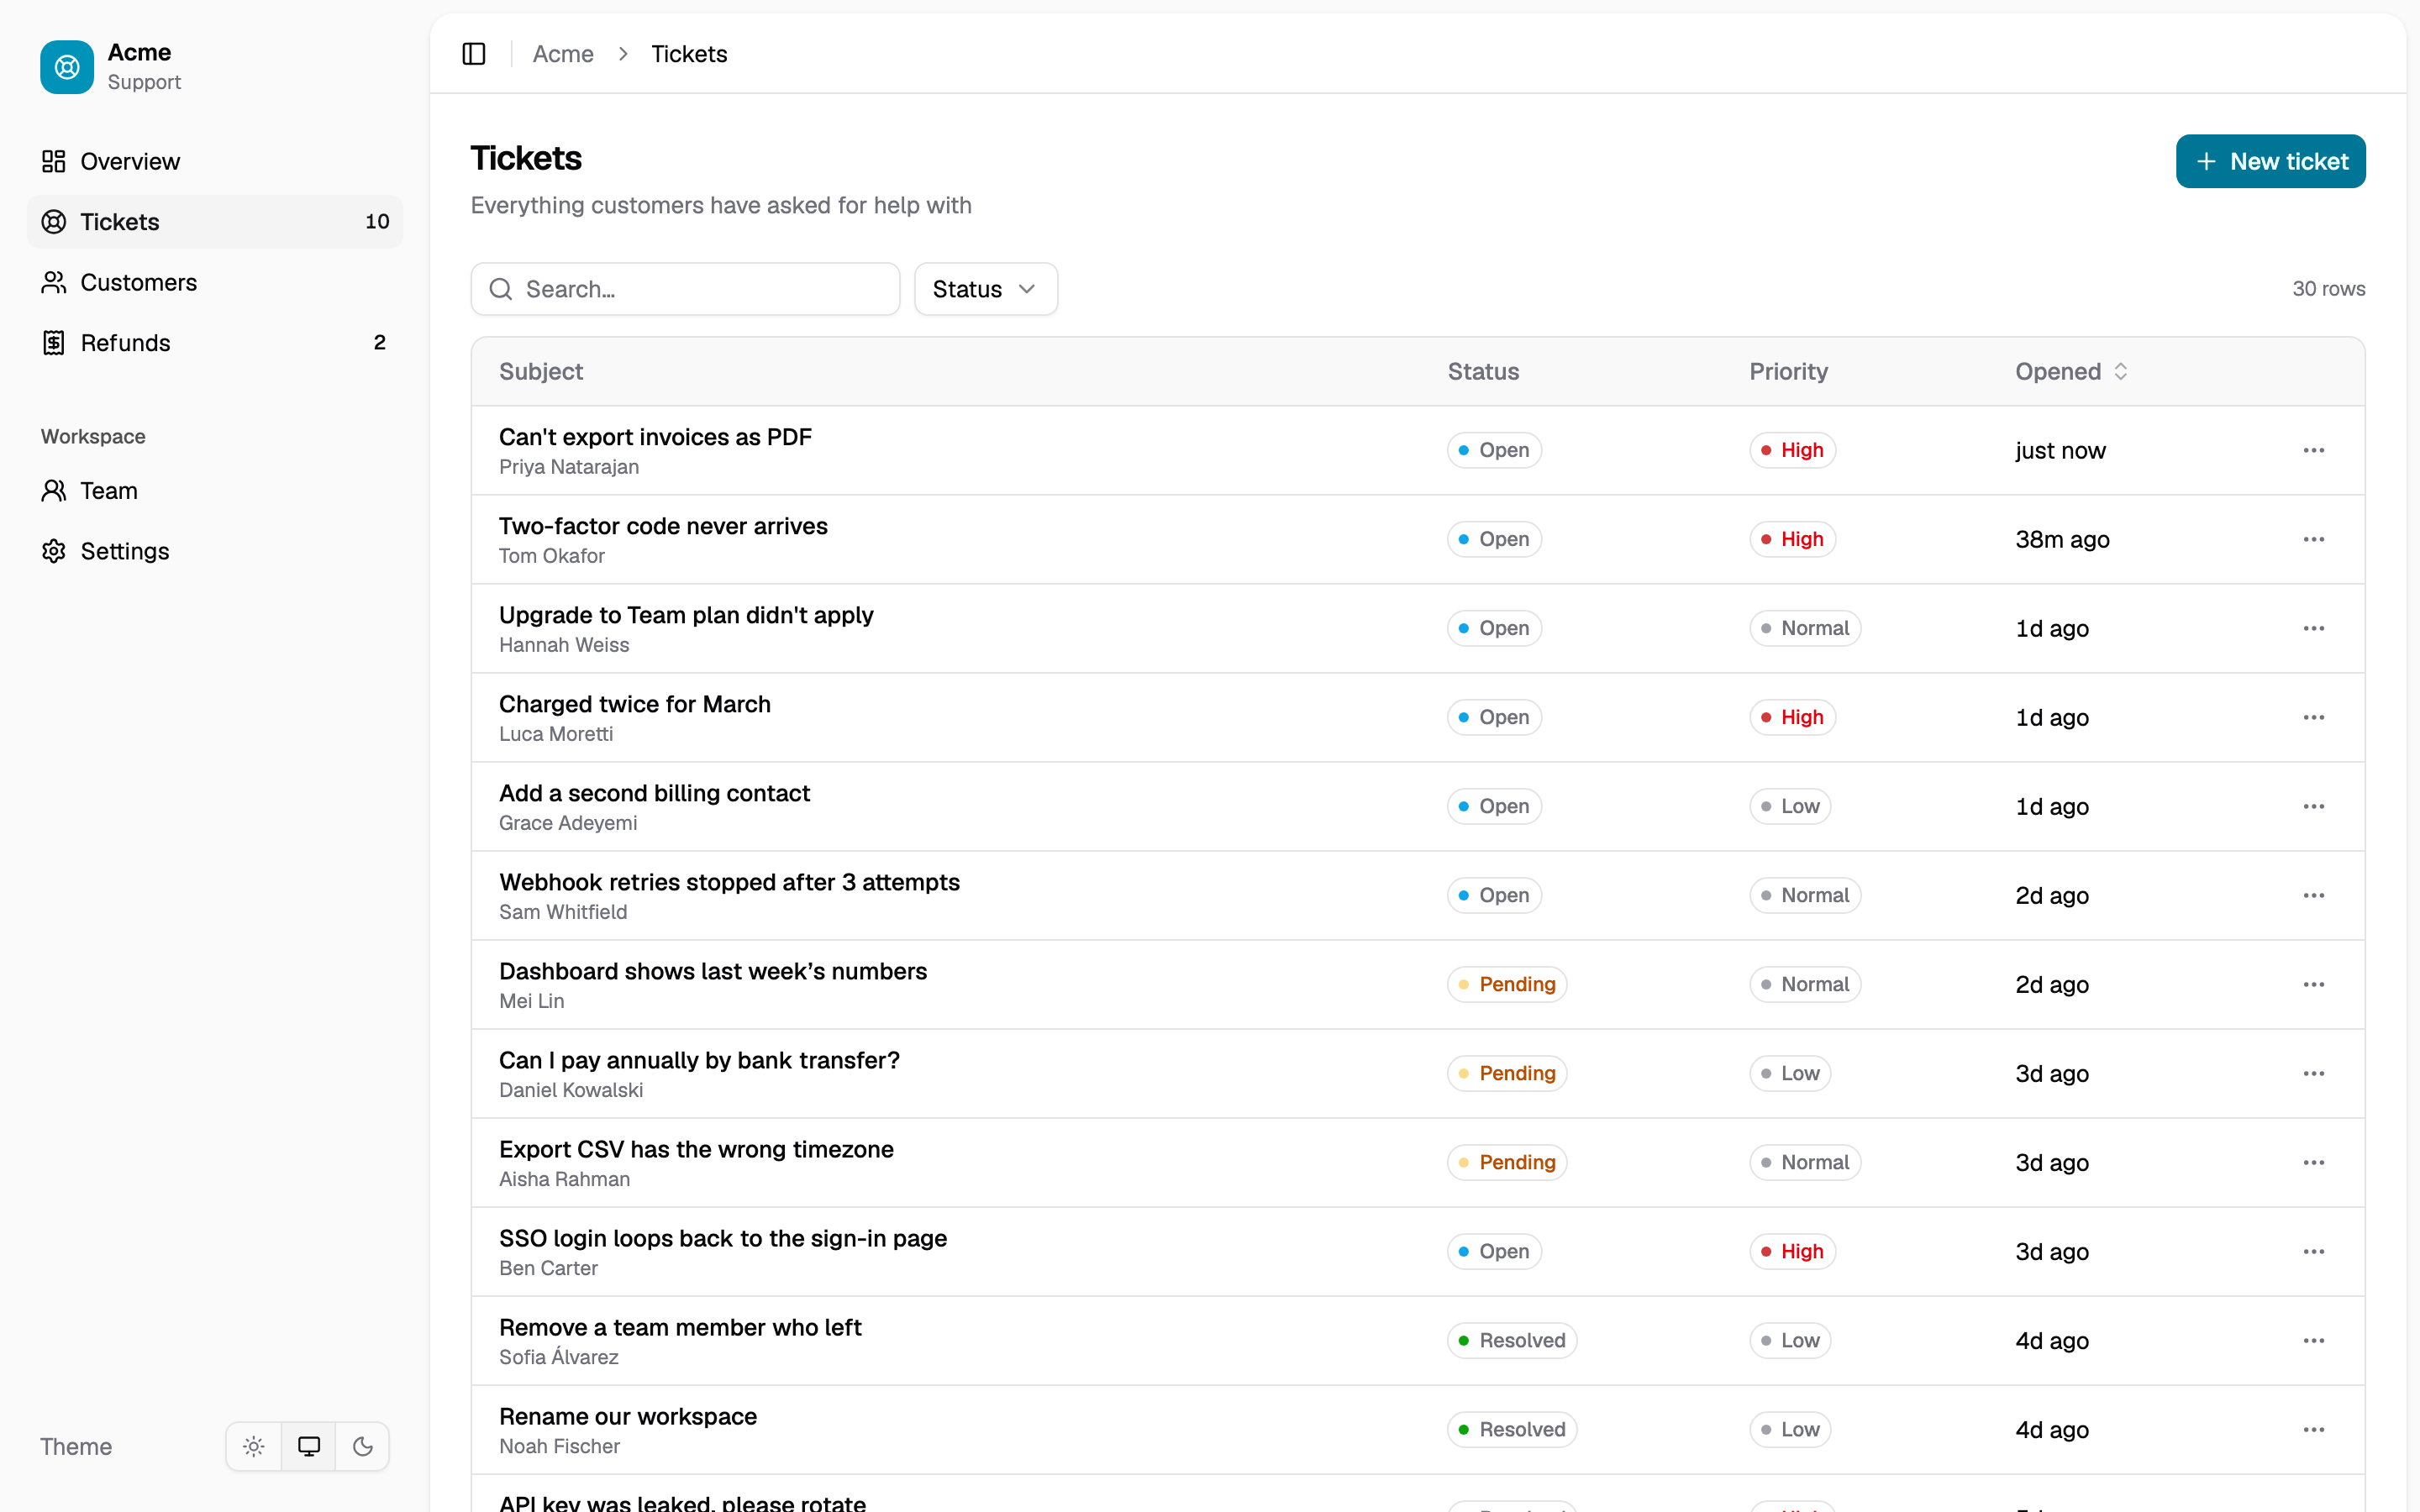Image resolution: width=2420 pixels, height=1512 pixels.
Task: Navigate to Customers page
Action: pyautogui.click(x=215, y=282)
